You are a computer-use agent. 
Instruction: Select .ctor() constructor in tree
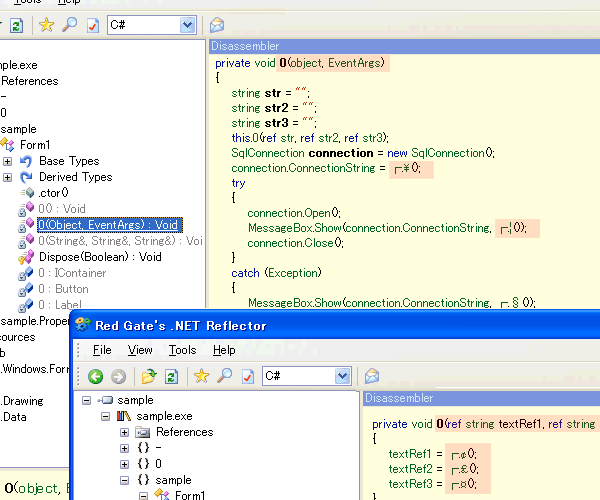pos(53,193)
